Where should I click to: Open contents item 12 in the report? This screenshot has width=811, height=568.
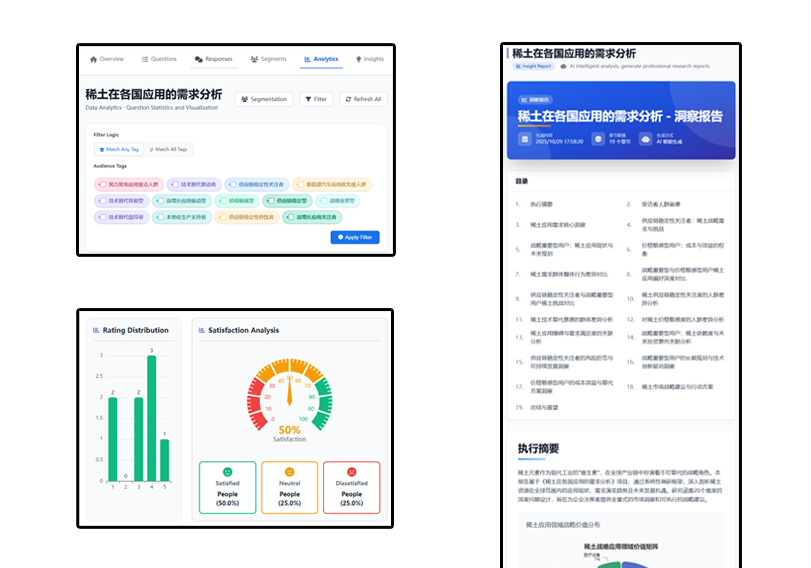(683, 320)
